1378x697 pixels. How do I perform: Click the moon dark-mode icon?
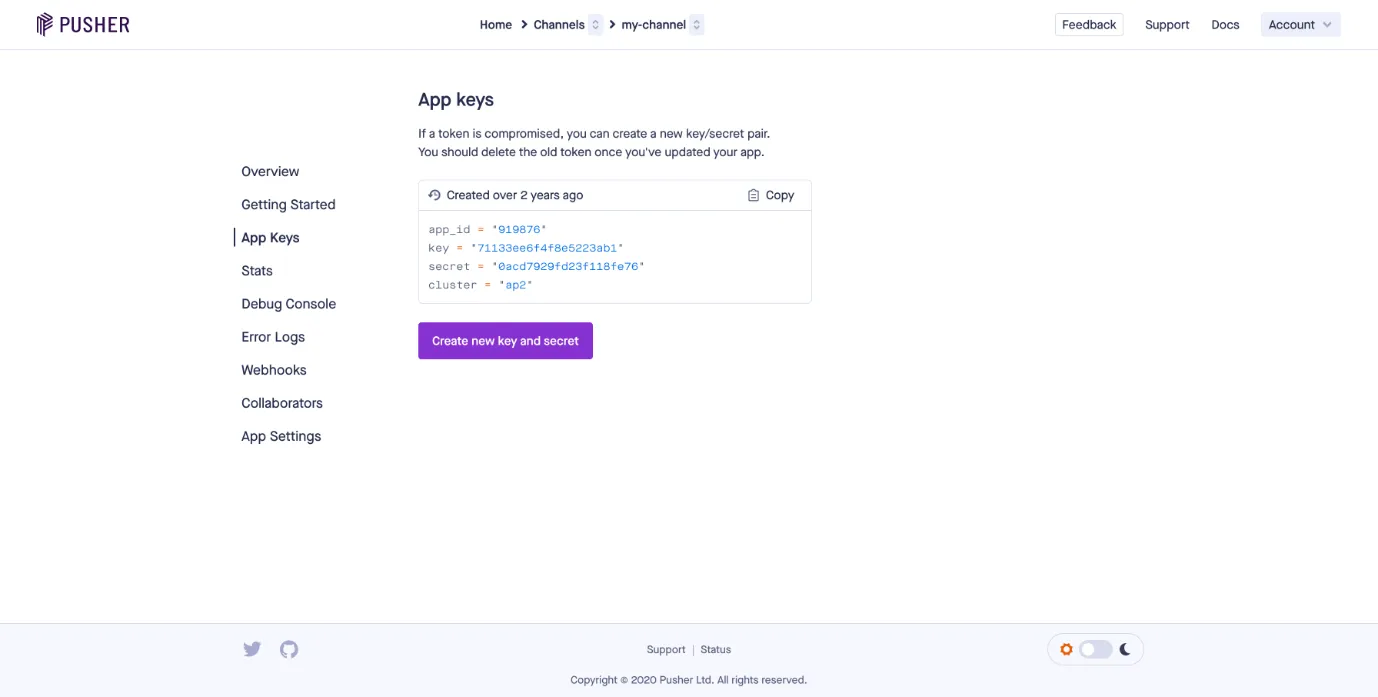(1125, 649)
